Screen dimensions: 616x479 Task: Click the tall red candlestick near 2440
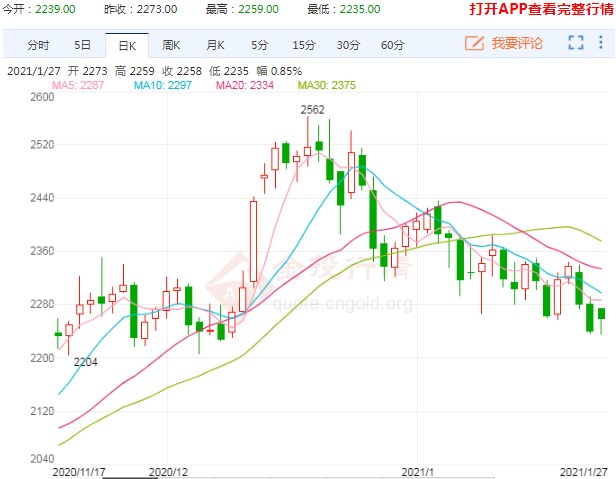point(253,241)
